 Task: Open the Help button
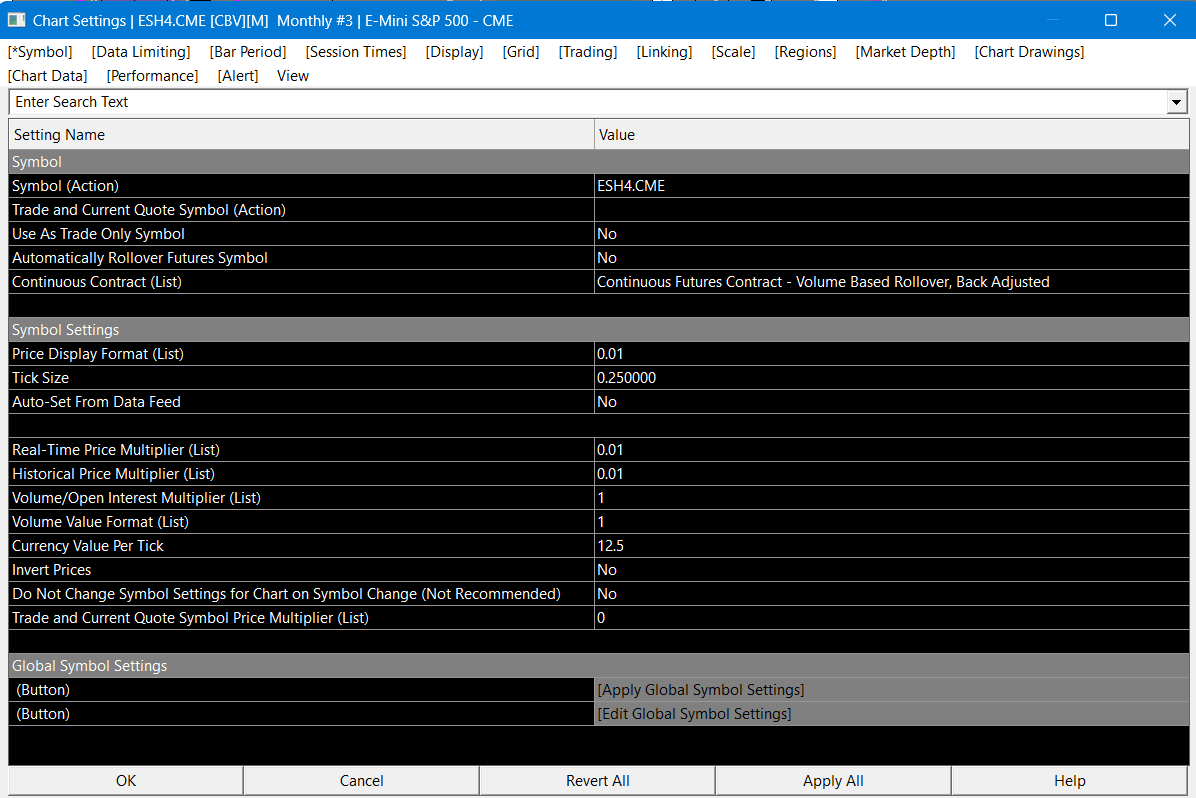coord(1069,780)
